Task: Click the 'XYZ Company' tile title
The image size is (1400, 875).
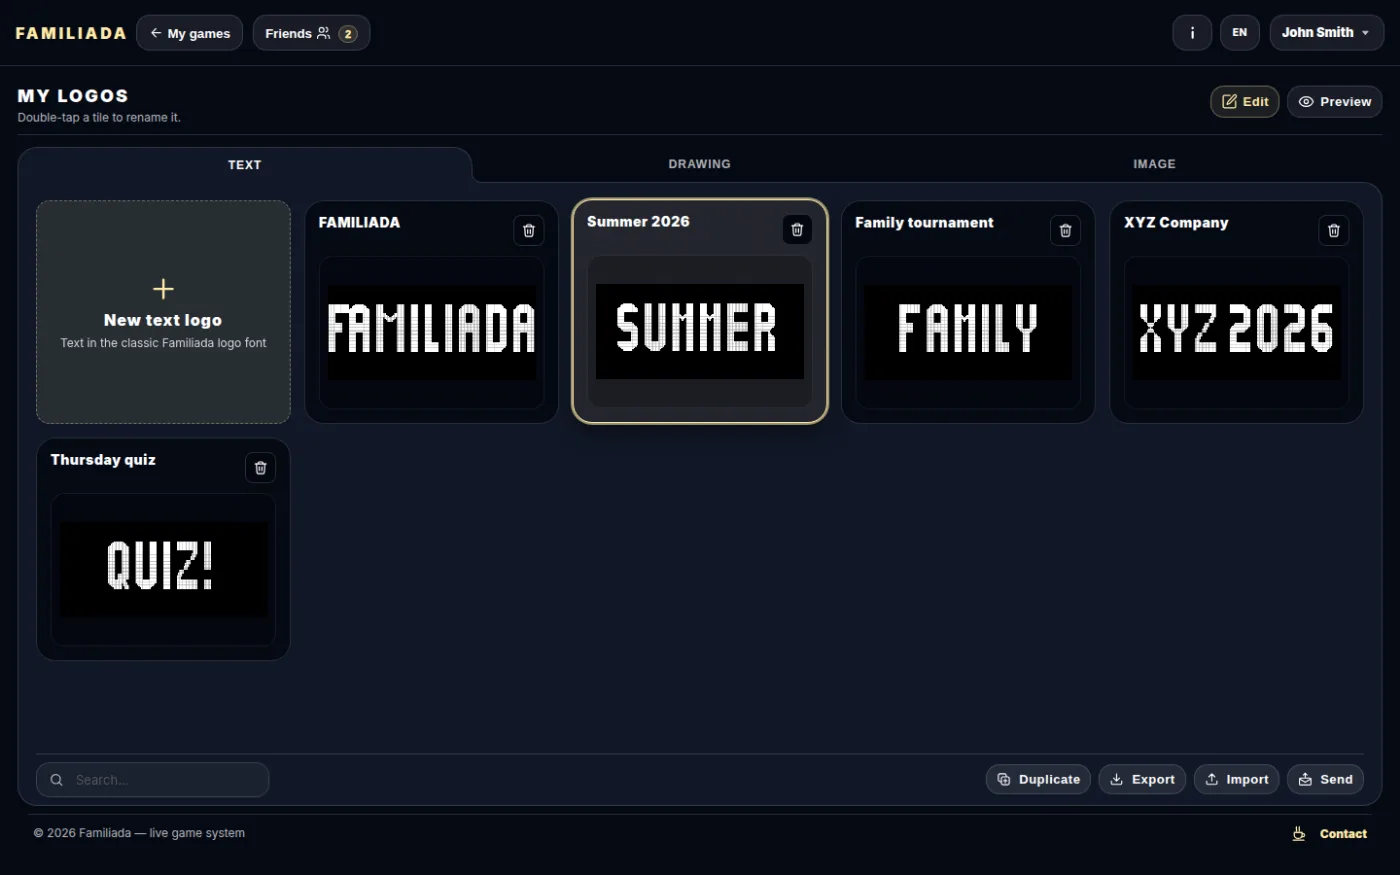Action: pos(1176,223)
